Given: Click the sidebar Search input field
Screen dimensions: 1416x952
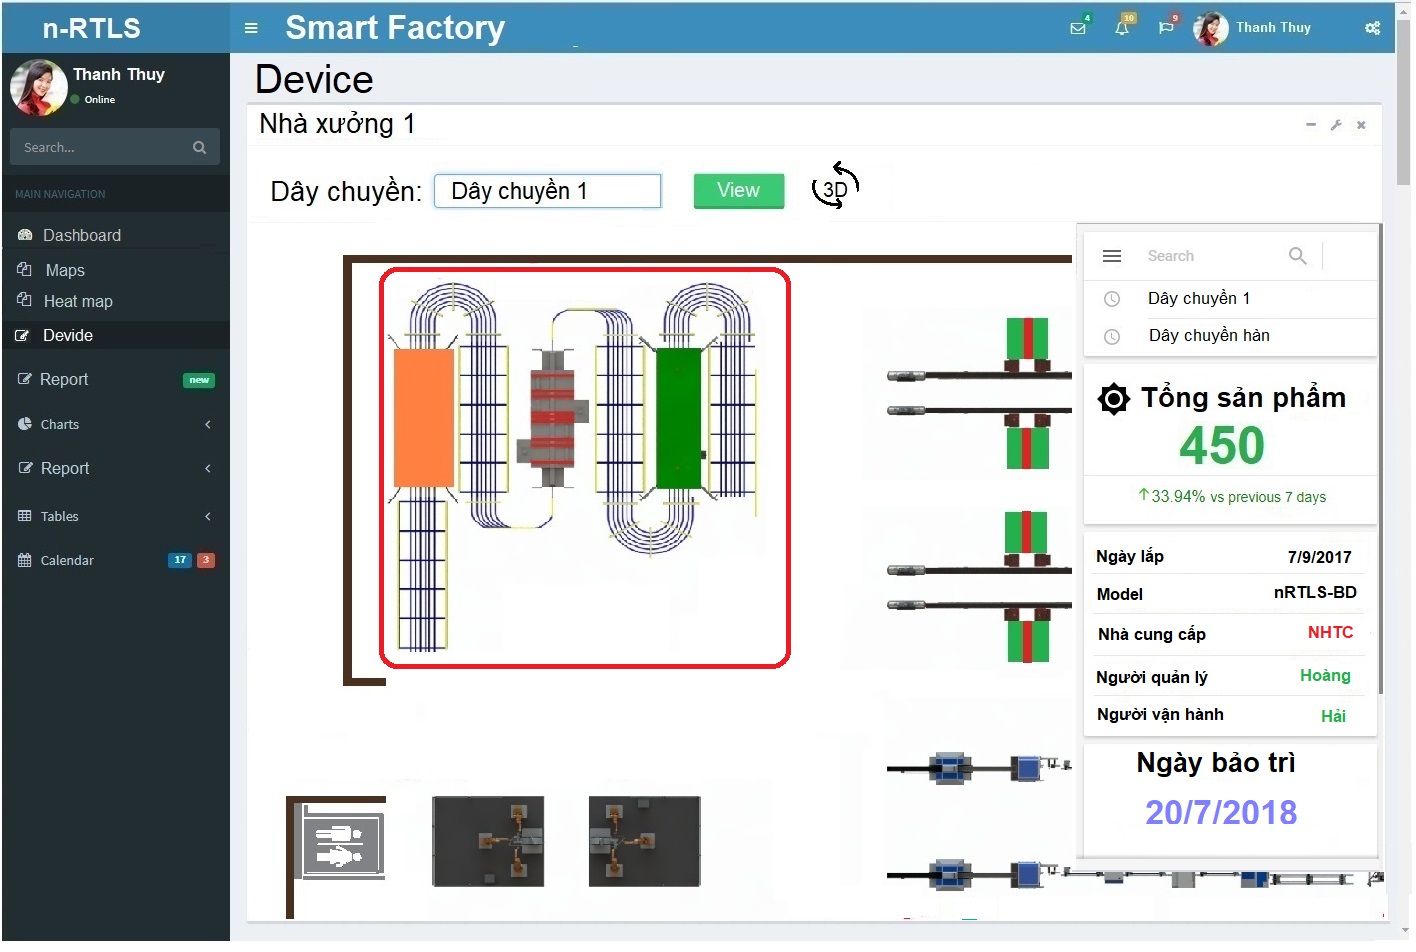Looking at the screenshot, I should click(100, 147).
